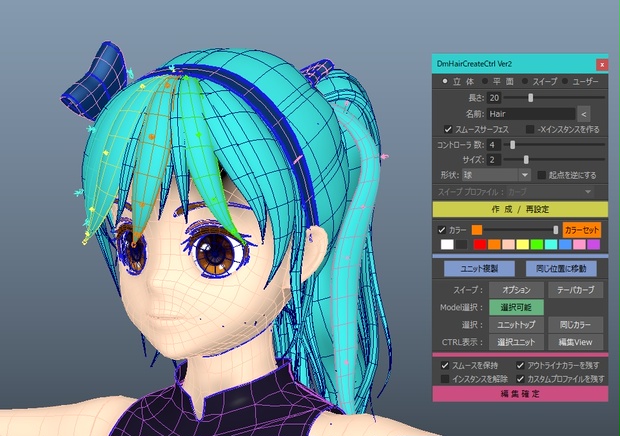The image size is (620, 436).
Task: Click the サイズ slider handle
Action: [526, 160]
